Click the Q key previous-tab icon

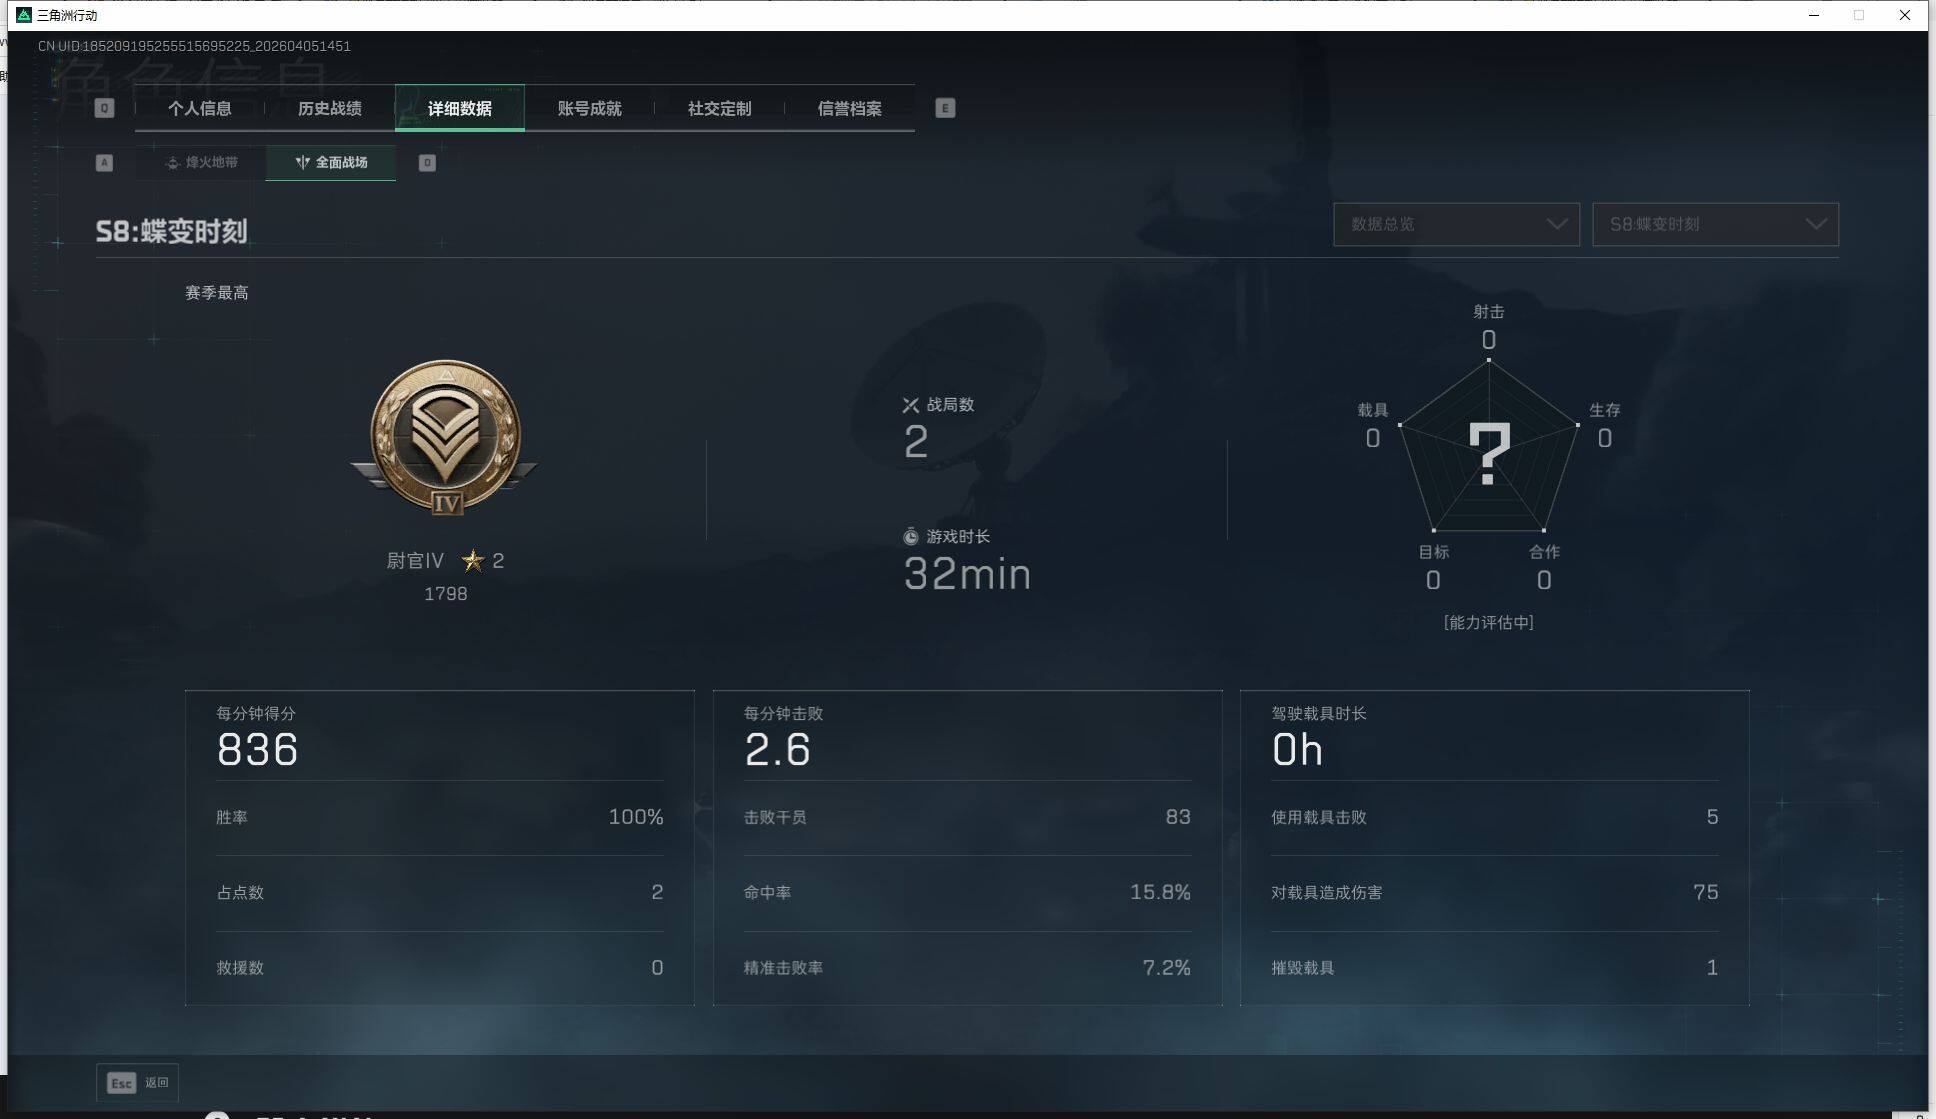(104, 108)
